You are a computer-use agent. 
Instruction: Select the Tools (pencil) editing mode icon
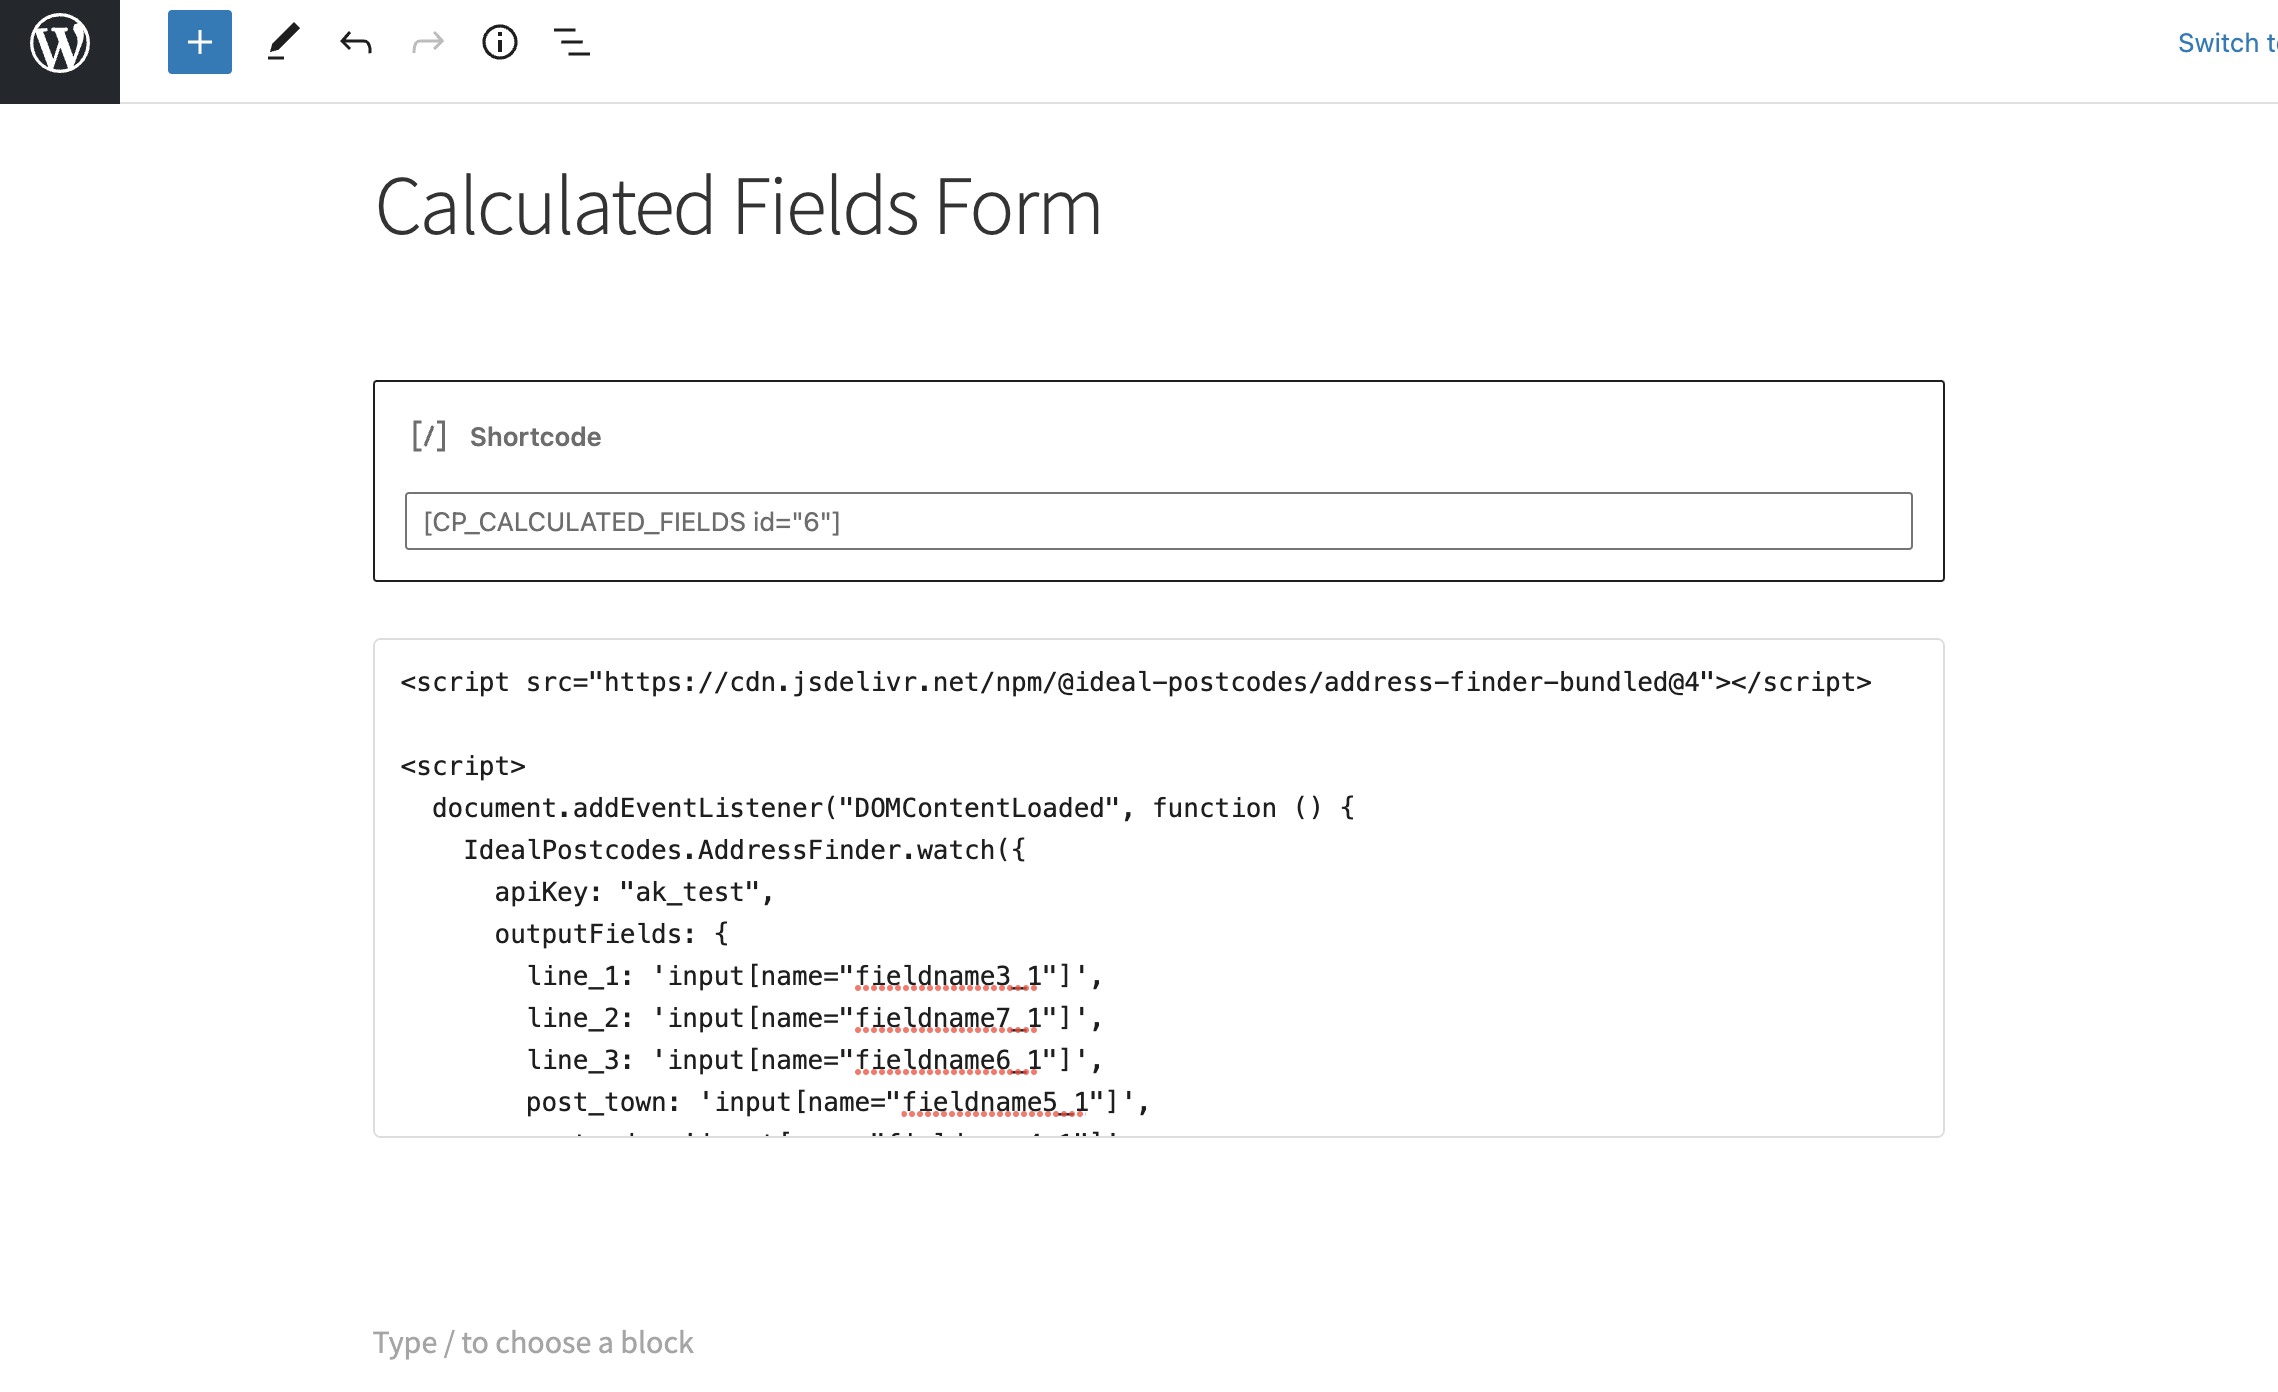coord(283,43)
